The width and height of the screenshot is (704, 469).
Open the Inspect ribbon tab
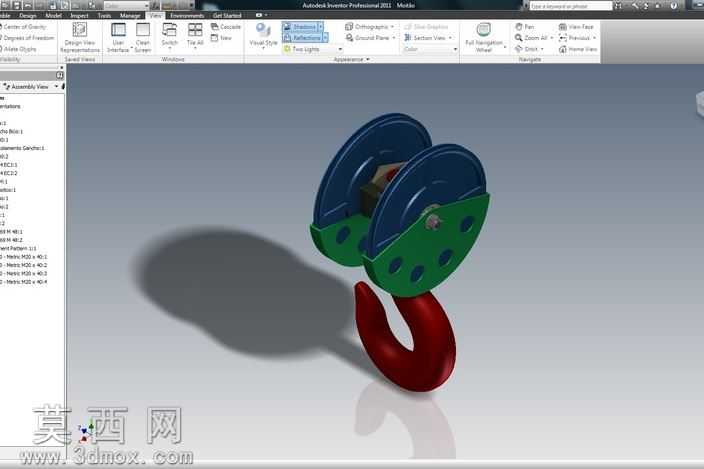click(79, 15)
